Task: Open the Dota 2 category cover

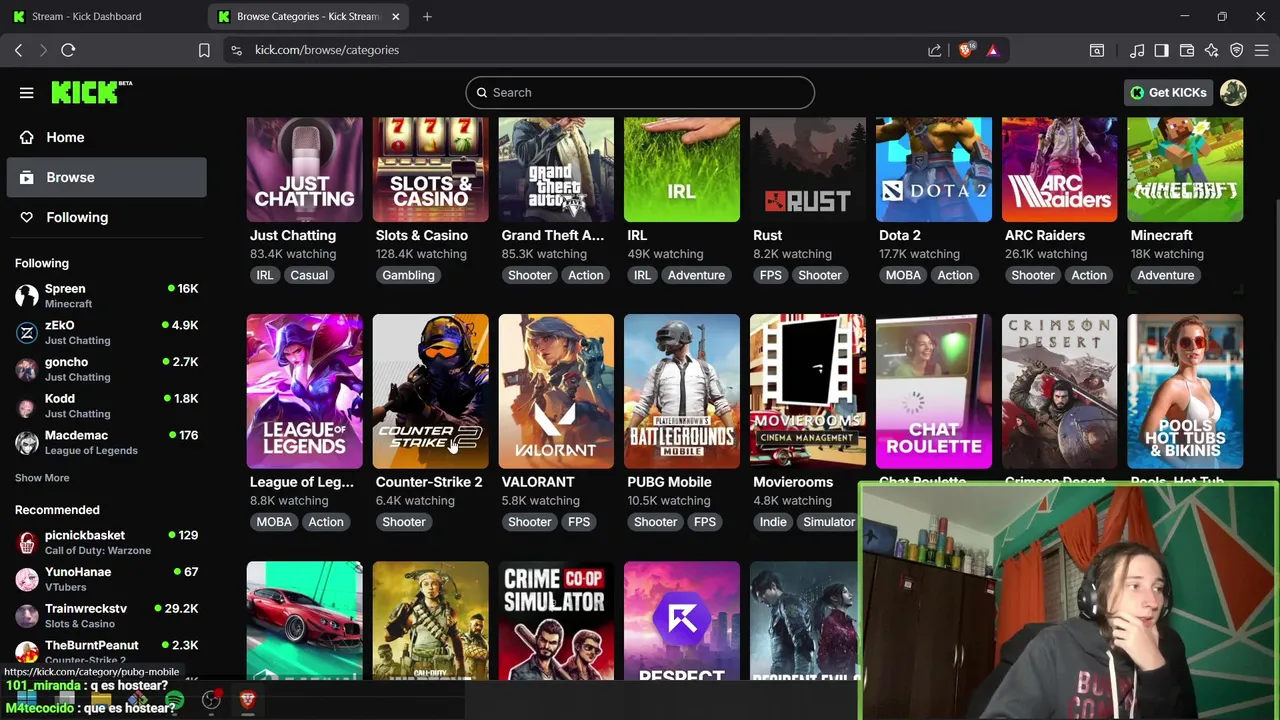Action: pos(934,169)
